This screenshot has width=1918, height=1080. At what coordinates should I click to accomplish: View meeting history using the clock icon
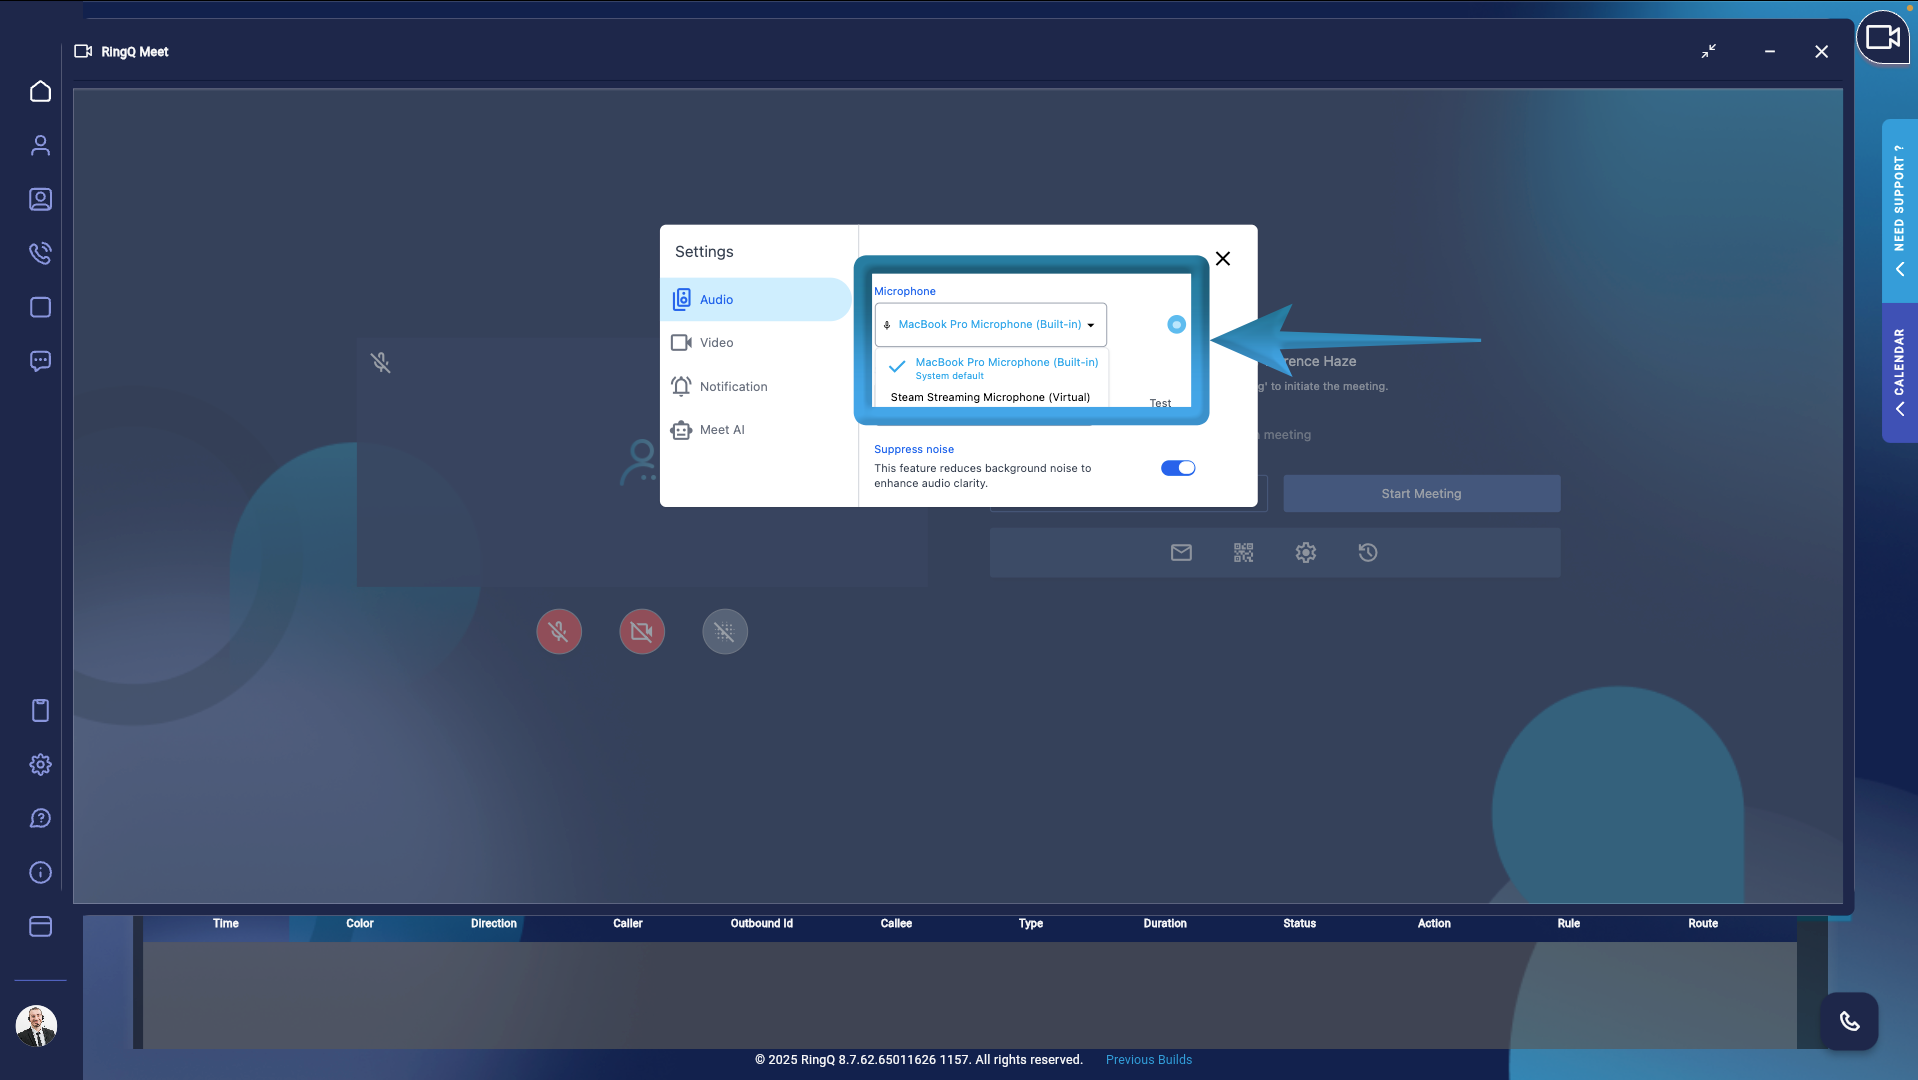coord(1368,552)
